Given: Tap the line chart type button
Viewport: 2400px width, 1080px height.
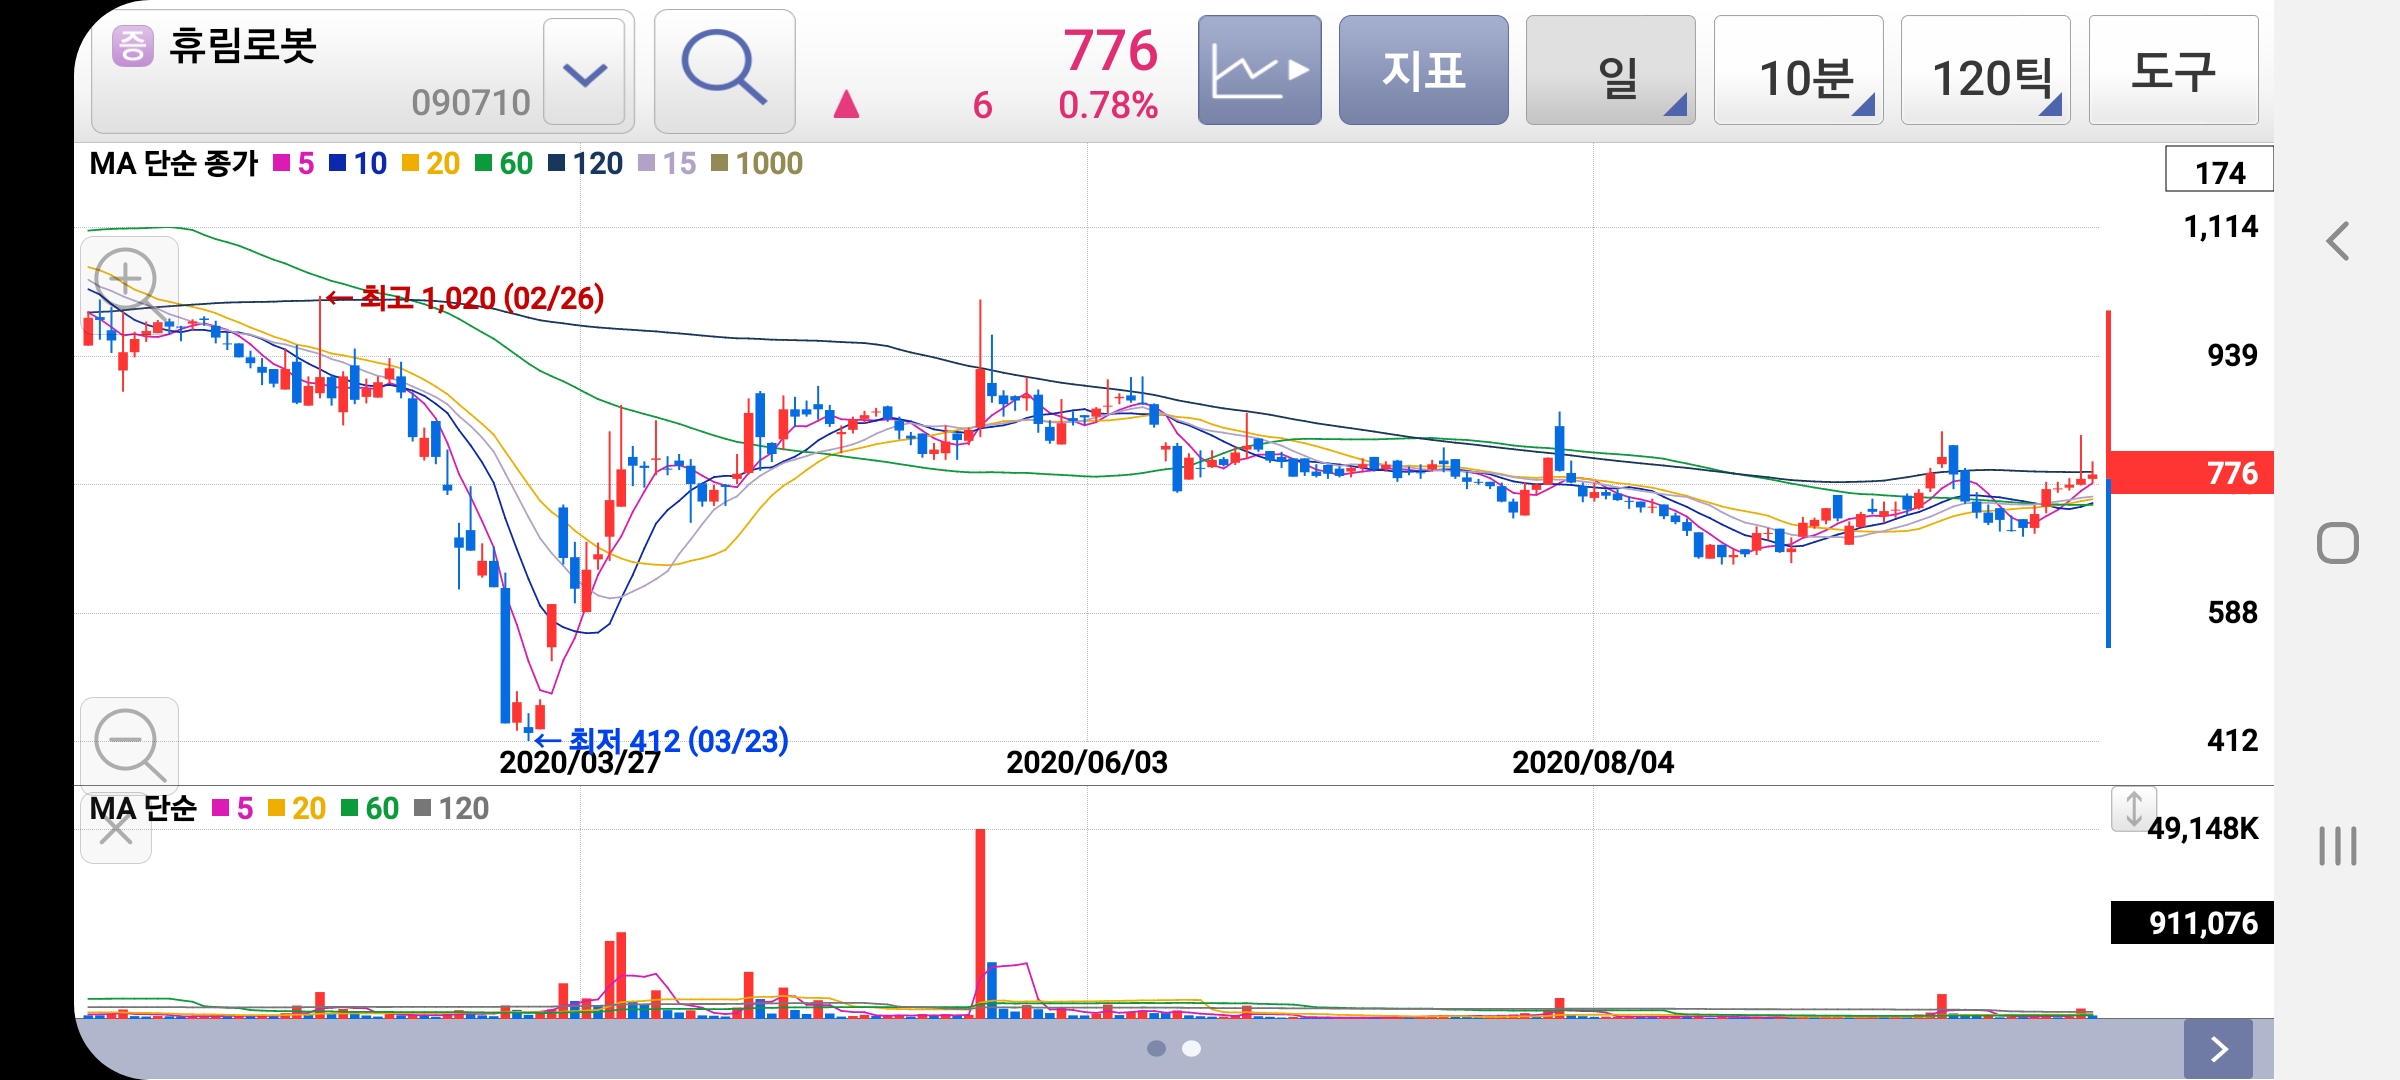Looking at the screenshot, I should (x=1259, y=70).
